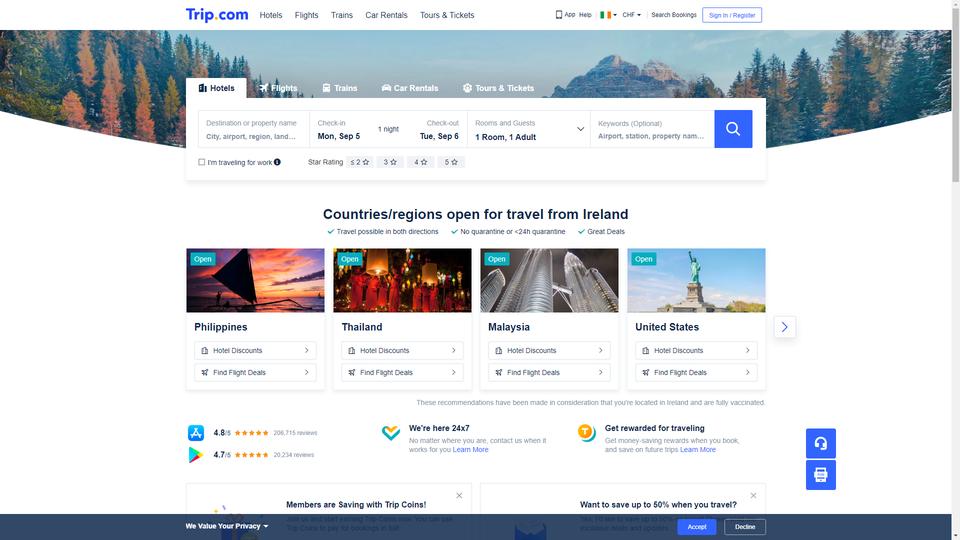Open Malaysia Hotel Discounts

pyautogui.click(x=549, y=350)
